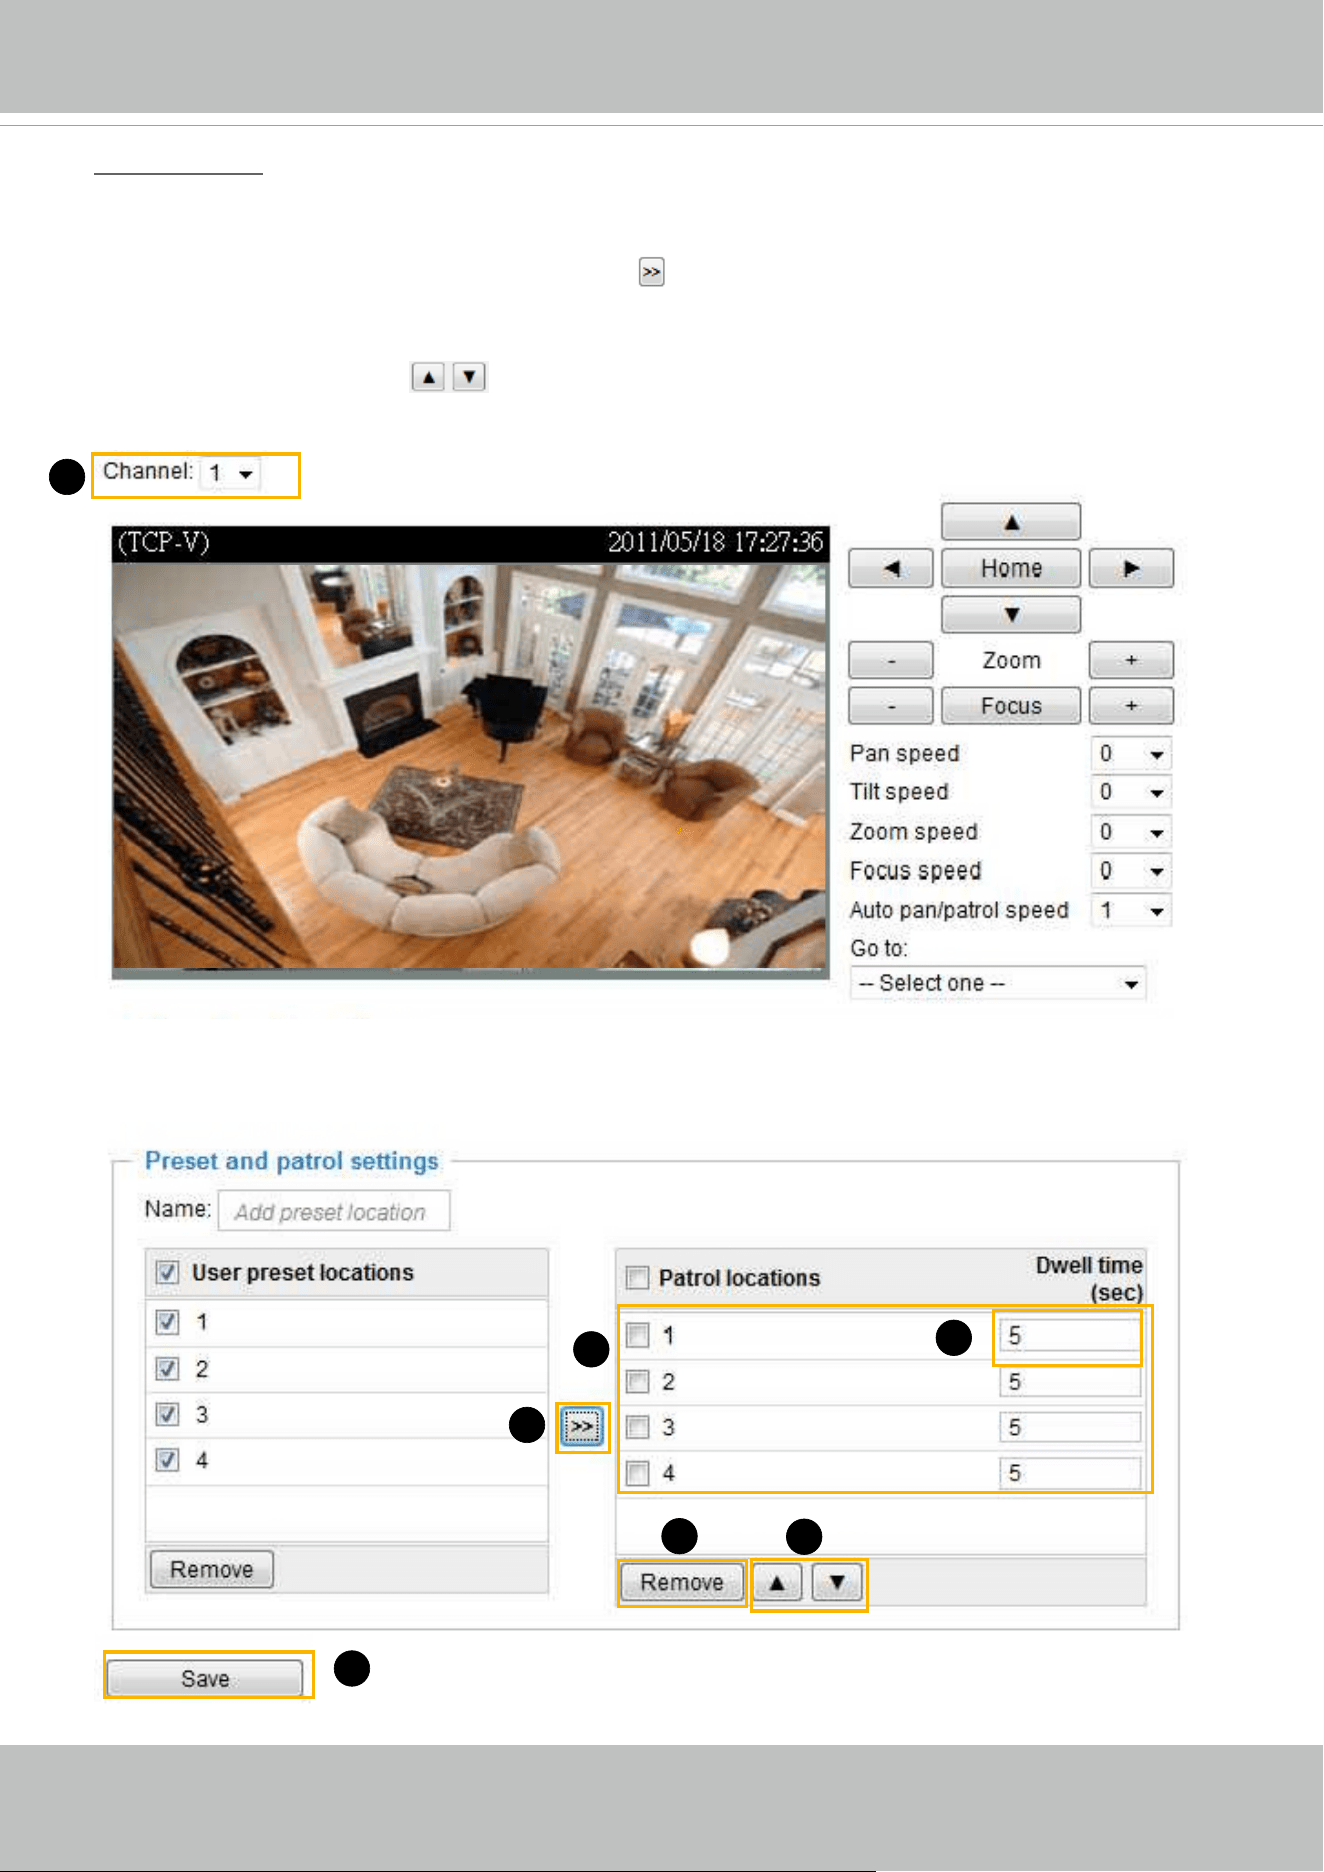The height and width of the screenshot is (1872, 1324).
Task: Toggle the User preset locations select-all checkbox
Action: pyautogui.click(x=167, y=1273)
